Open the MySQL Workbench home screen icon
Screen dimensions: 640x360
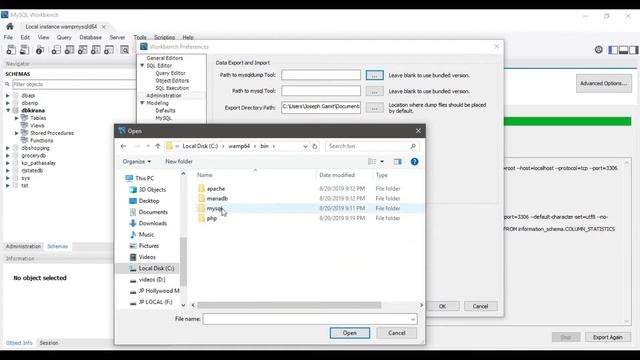coord(10,26)
